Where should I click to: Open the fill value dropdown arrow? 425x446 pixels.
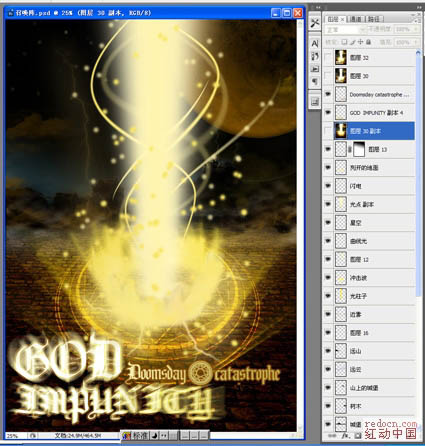pos(416,42)
